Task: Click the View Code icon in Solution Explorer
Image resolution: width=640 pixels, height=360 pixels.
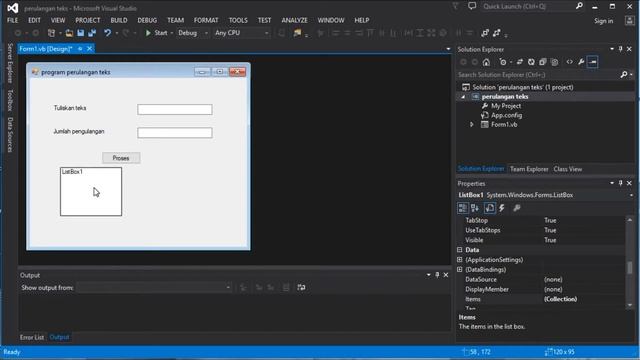Action: [x=569, y=62]
